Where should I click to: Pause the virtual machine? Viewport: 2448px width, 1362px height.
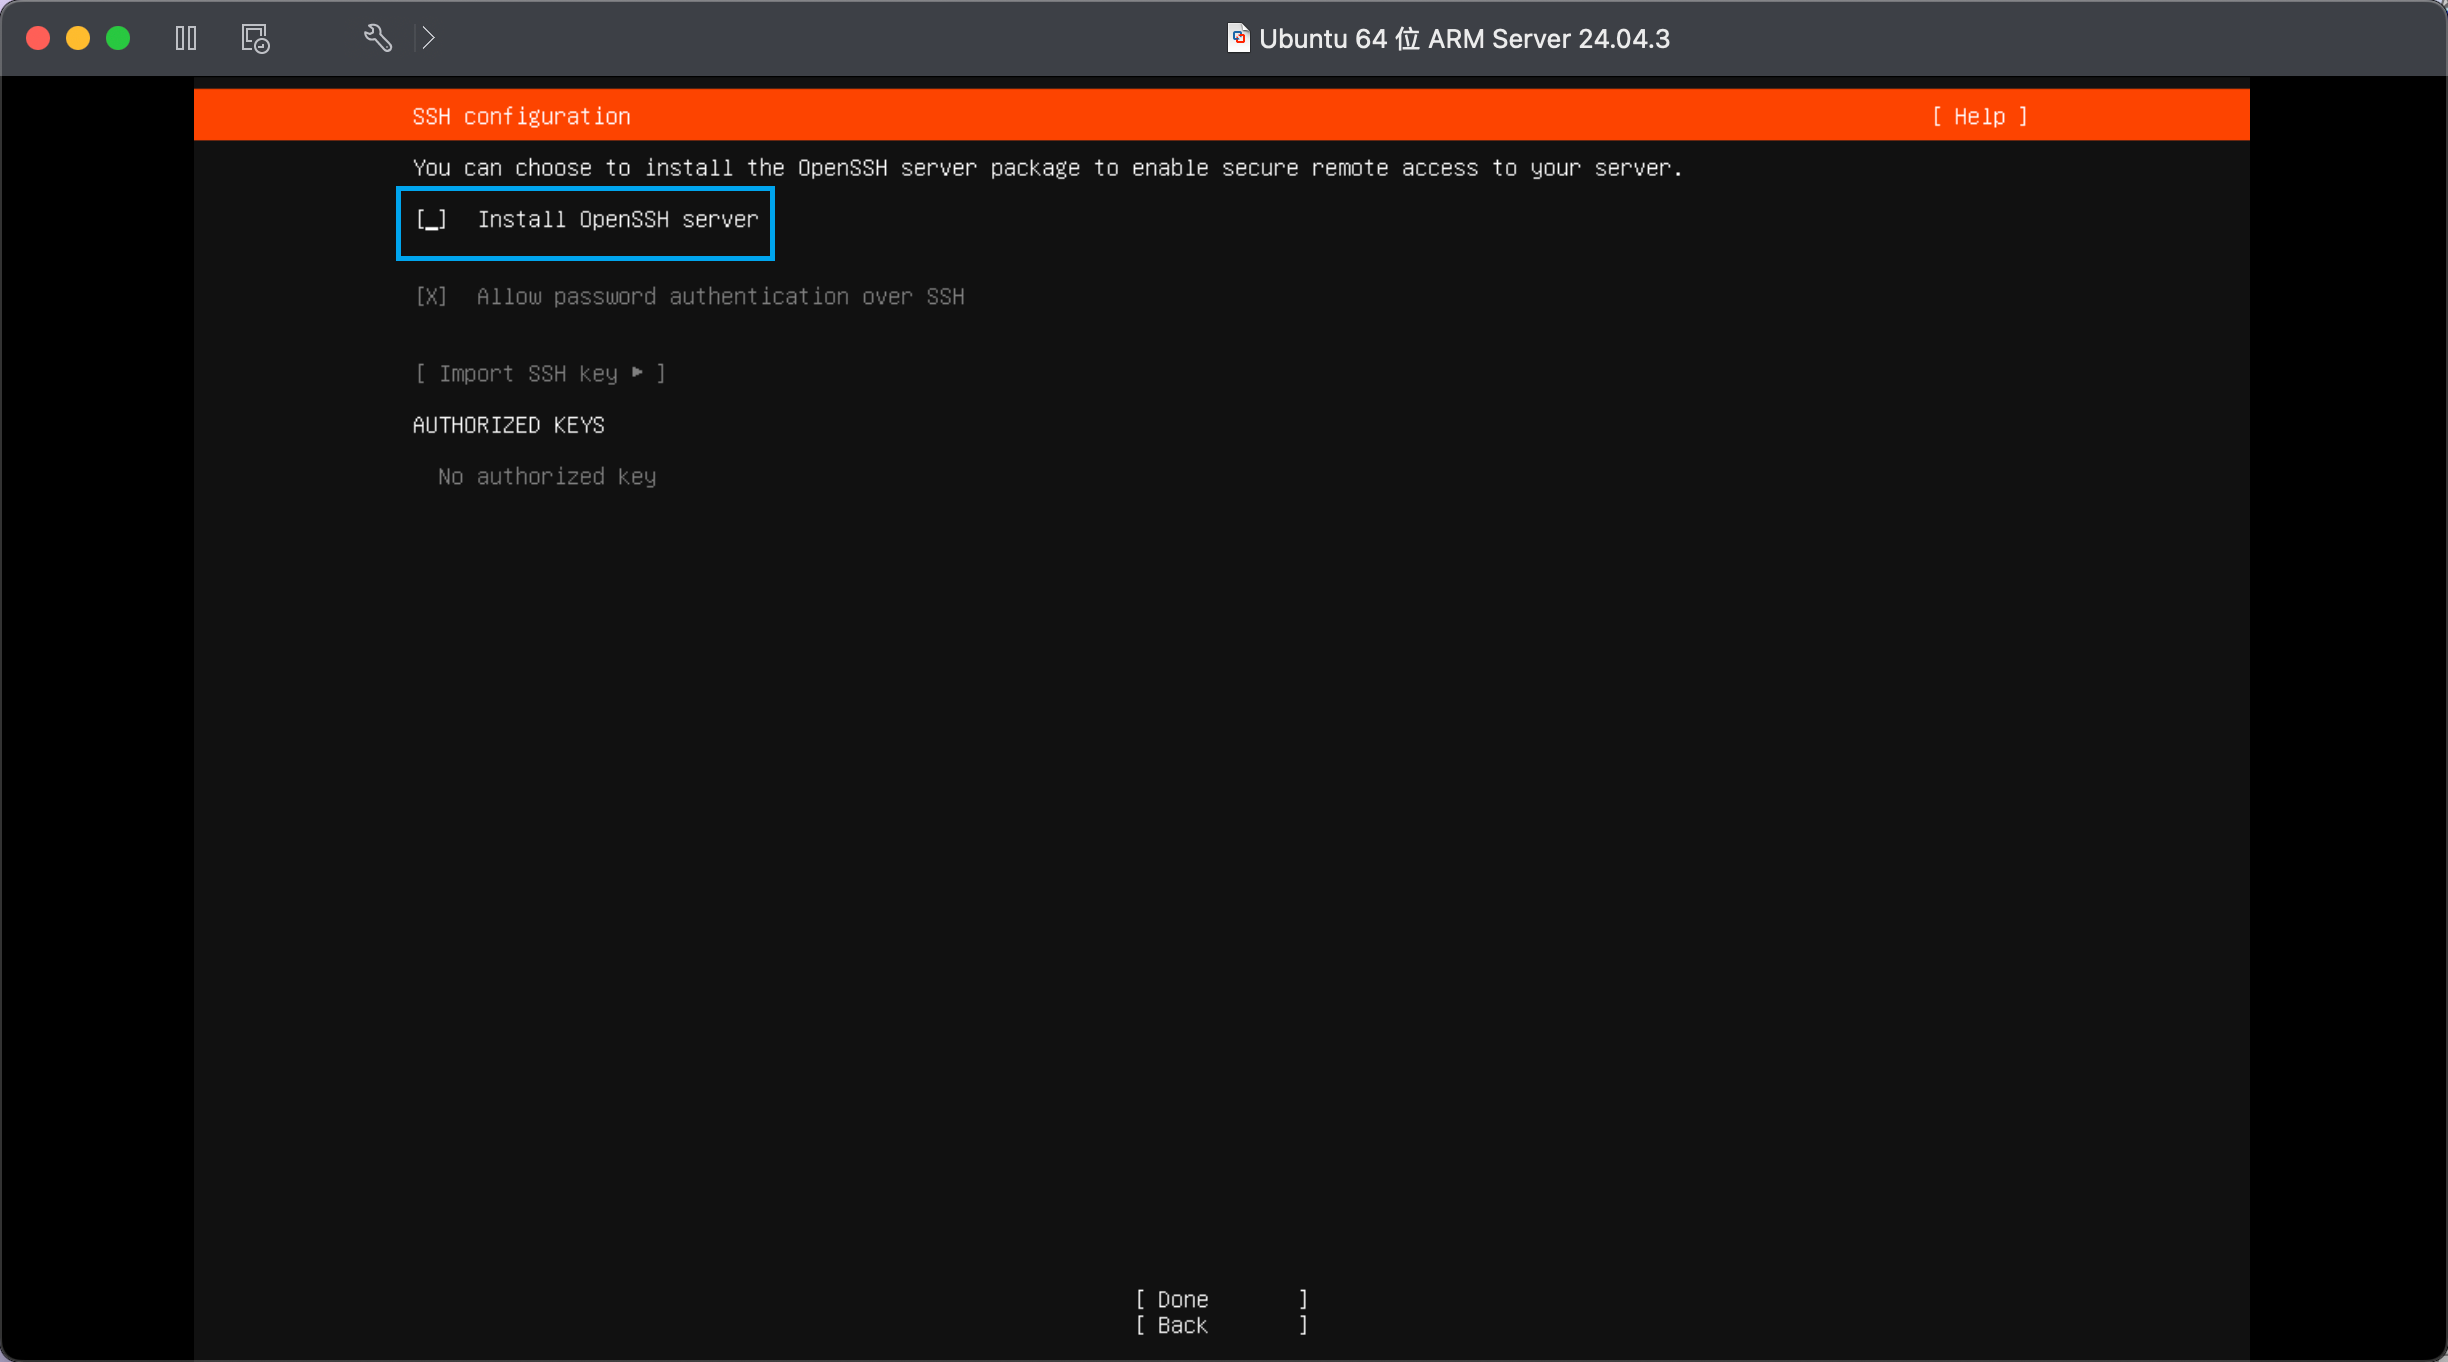[x=186, y=38]
